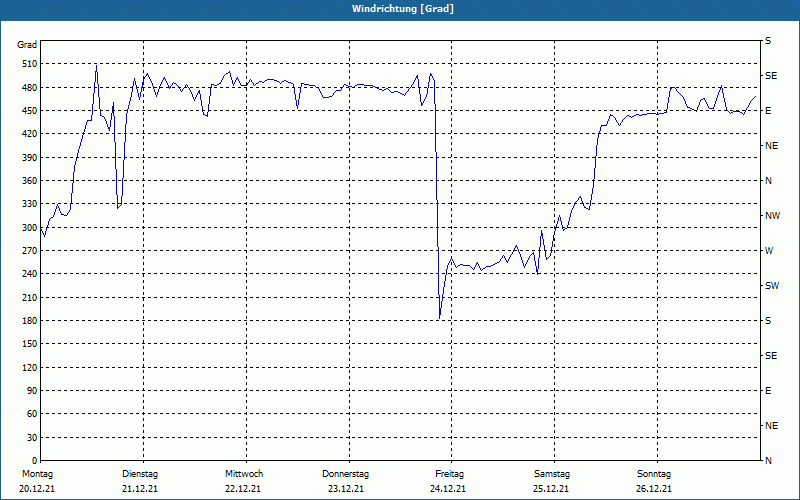The height and width of the screenshot is (500, 800).
Task: Click the "Mittwoch" day label
Action: tap(244, 474)
